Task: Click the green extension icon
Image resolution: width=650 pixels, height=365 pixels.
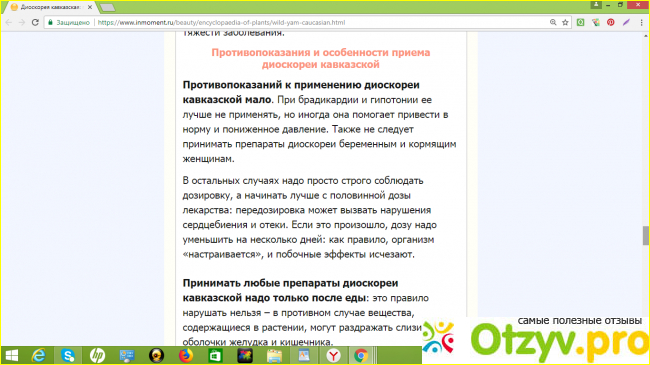Action: click(x=580, y=22)
